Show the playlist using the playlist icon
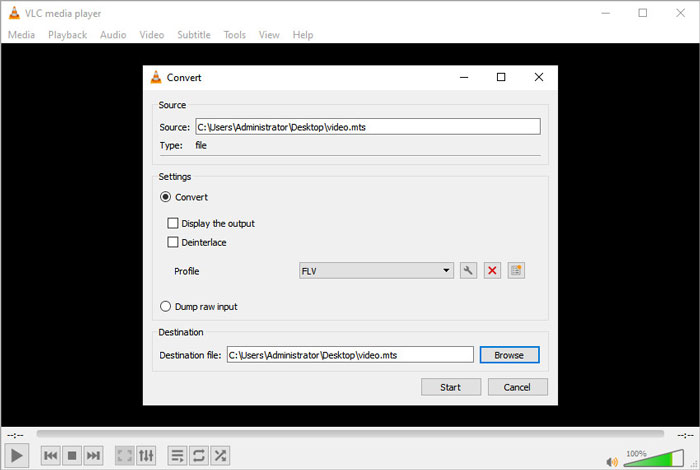The image size is (700, 470). [177, 455]
